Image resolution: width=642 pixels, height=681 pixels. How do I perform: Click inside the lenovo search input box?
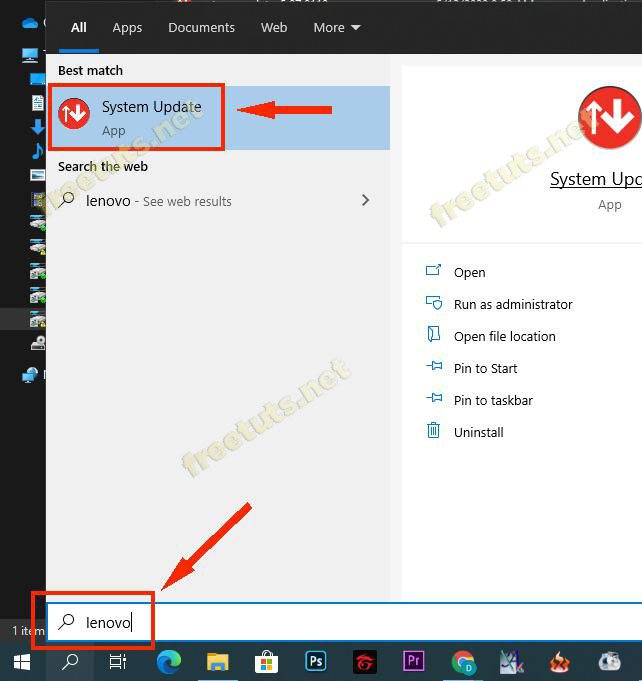click(344, 622)
